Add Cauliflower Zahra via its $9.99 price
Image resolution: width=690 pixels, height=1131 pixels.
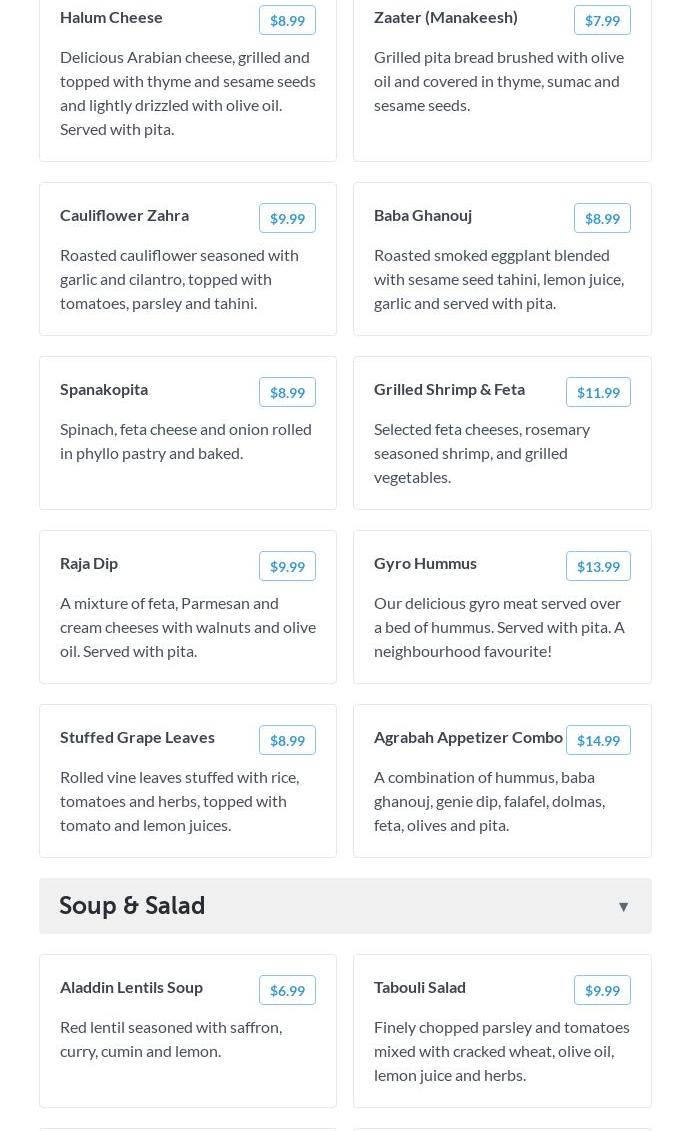coord(287,218)
